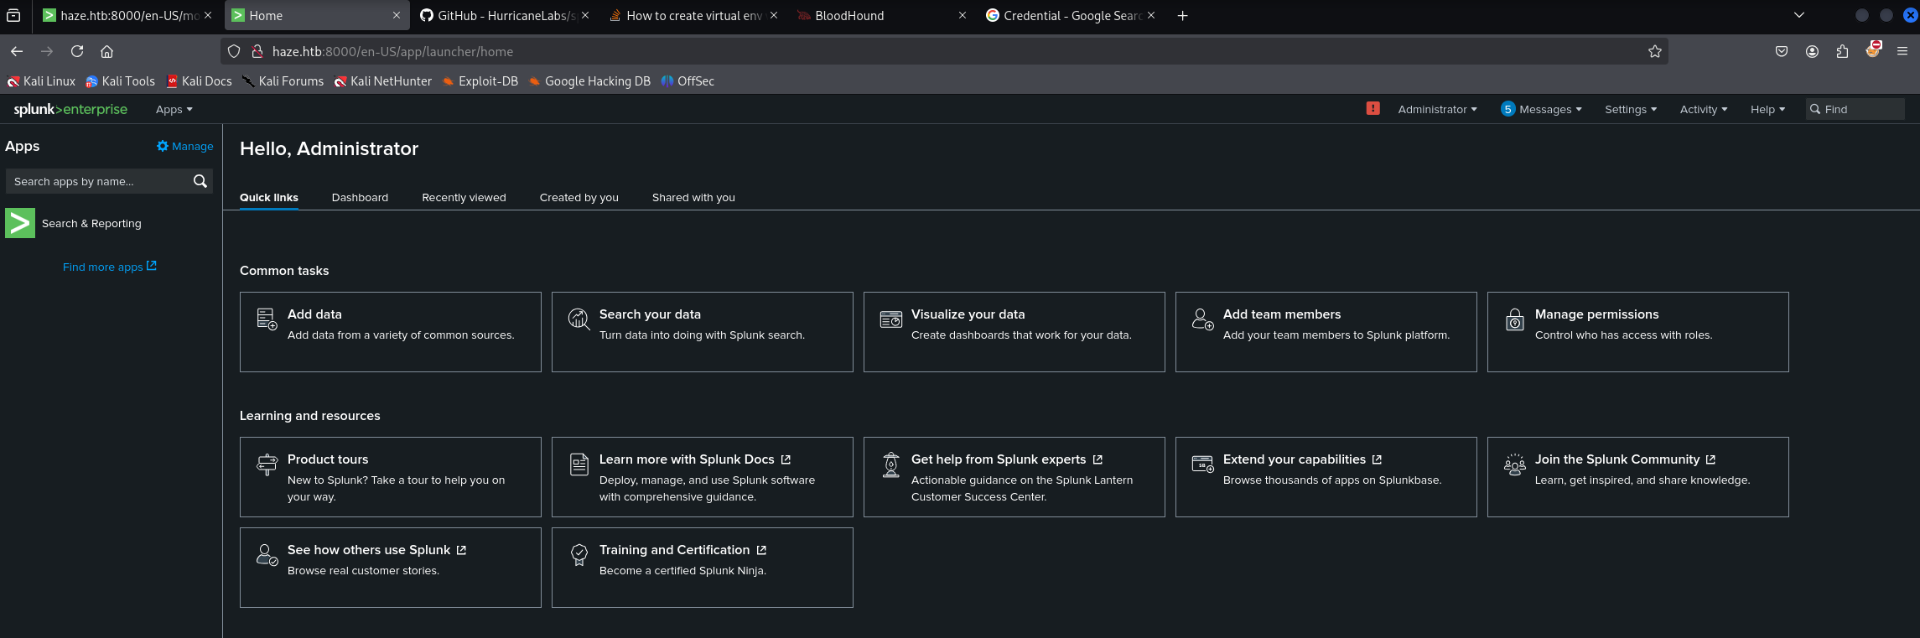Click the Splunk Docs document icon
The width and height of the screenshot is (1920, 638).
(579, 464)
